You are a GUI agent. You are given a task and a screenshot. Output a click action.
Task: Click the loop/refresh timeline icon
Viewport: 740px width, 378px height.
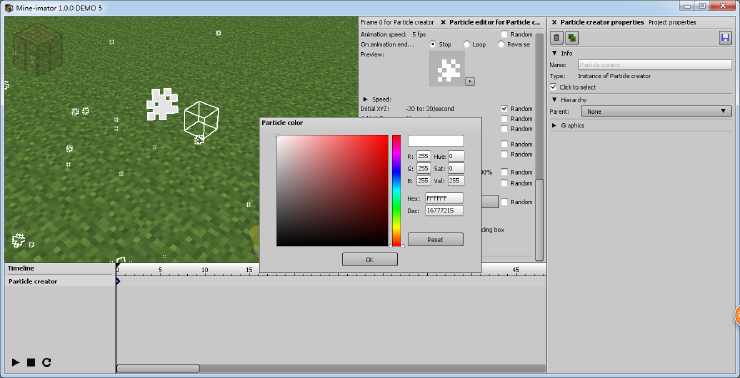(46, 362)
